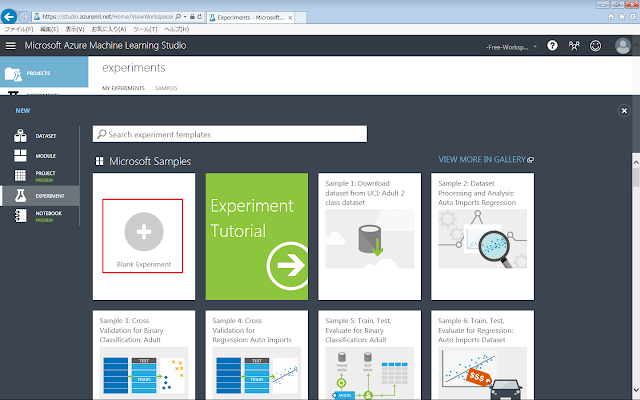Screen dimensions: 640x400
Task: Close the Experiments browser tab
Action: tap(290, 18)
